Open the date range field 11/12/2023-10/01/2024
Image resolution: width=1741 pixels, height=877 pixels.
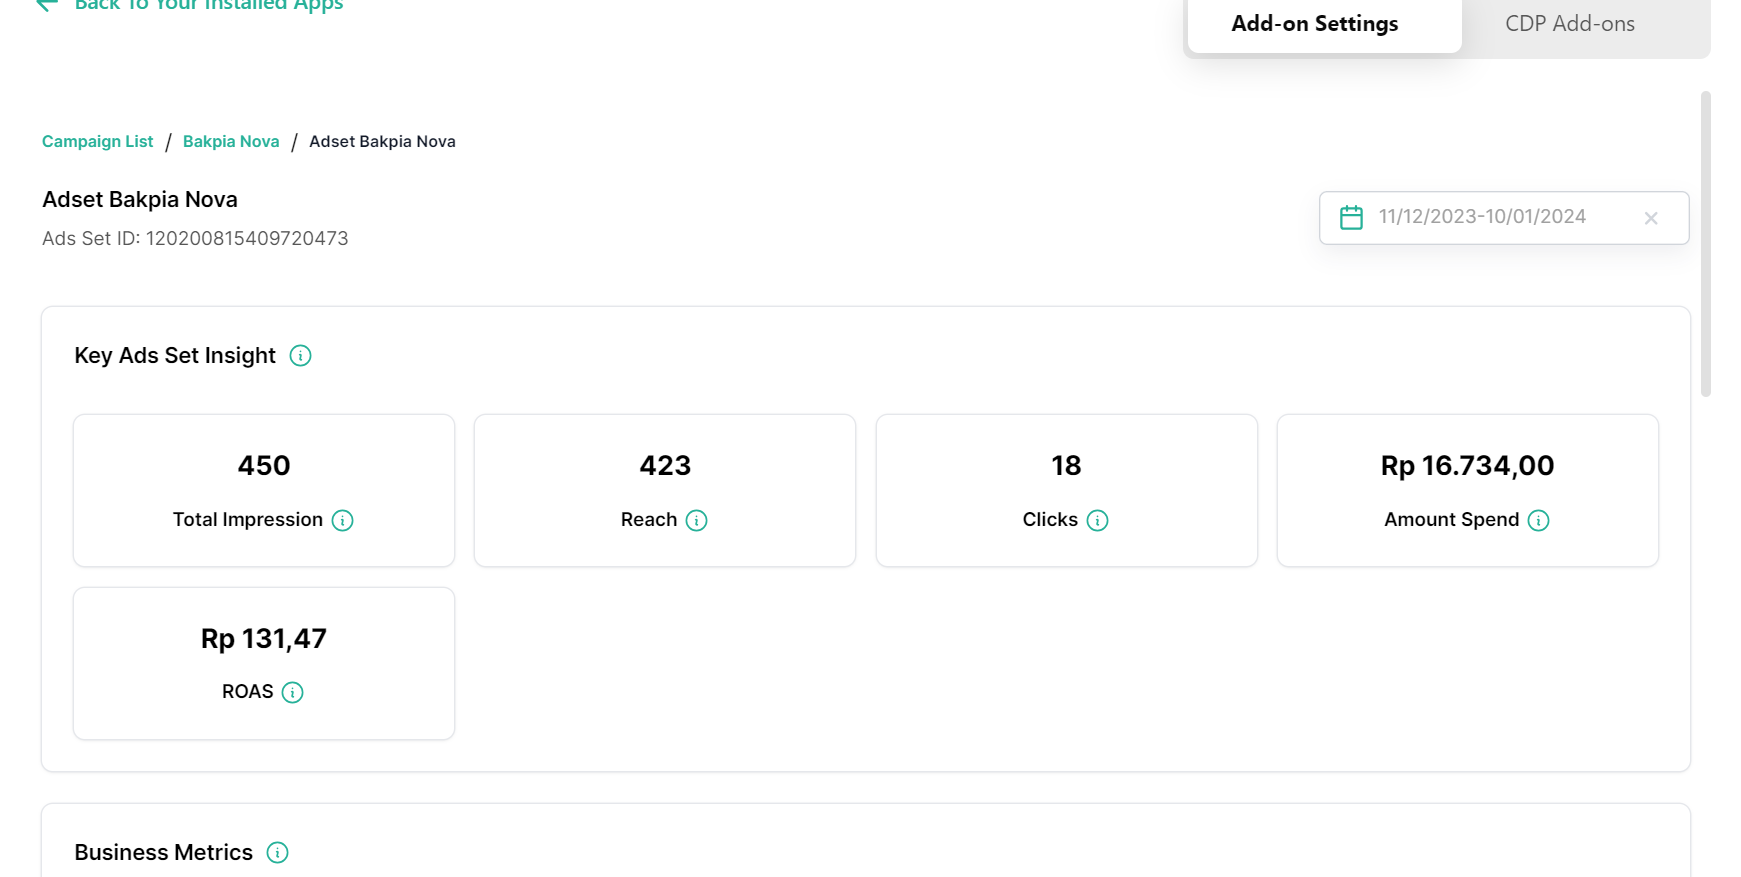[x=1503, y=218]
